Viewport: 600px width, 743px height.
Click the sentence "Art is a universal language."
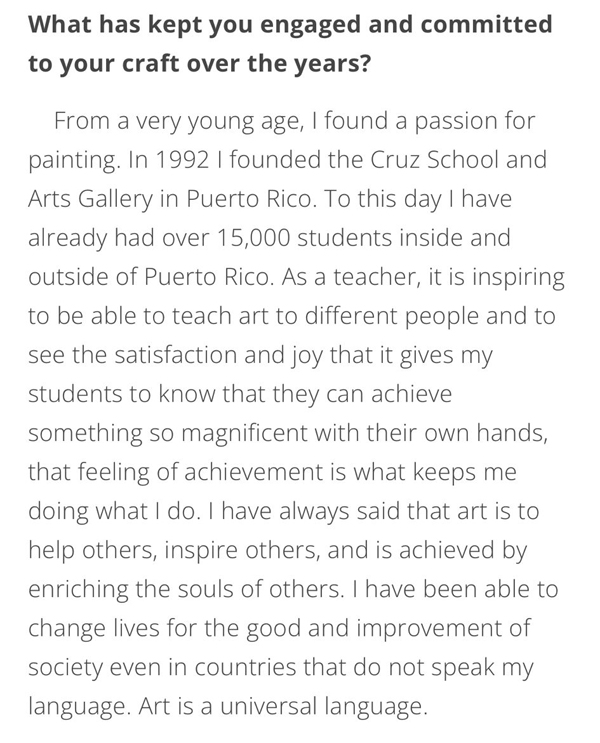283,707
